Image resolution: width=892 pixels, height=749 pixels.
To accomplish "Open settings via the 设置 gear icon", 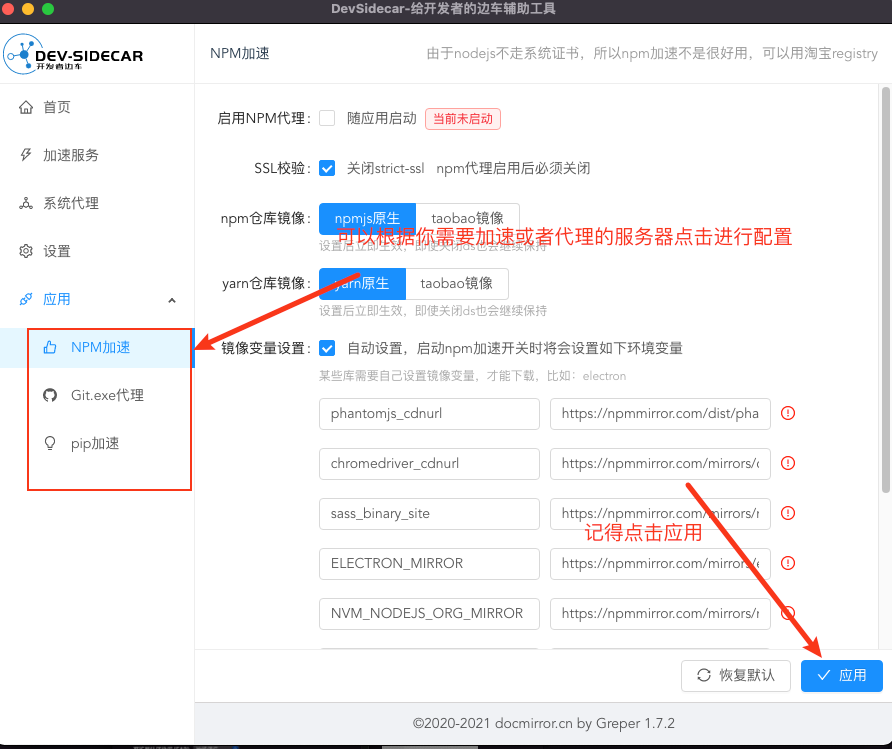I will tap(25, 251).
